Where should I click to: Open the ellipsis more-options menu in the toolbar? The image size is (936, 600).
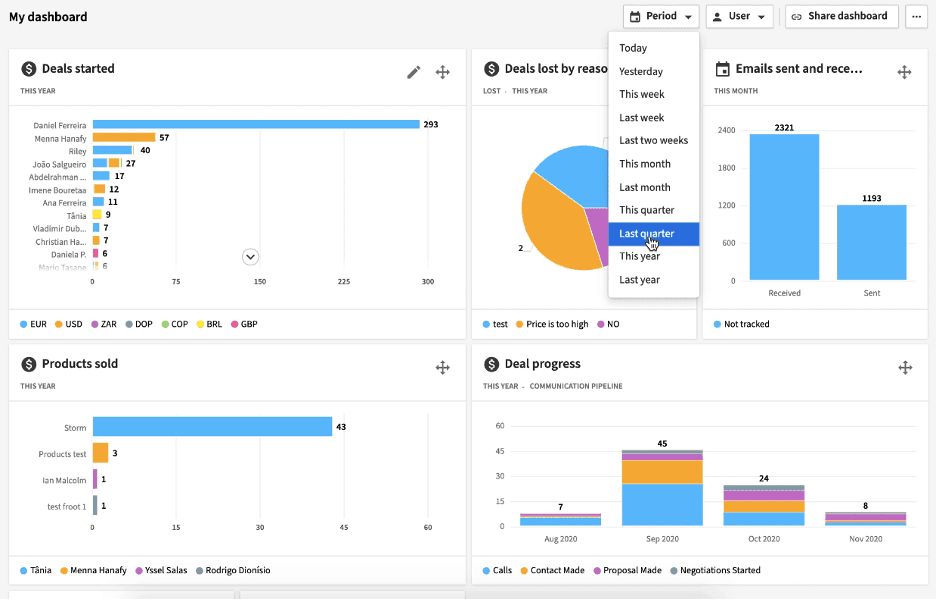pyautogui.click(x=918, y=16)
